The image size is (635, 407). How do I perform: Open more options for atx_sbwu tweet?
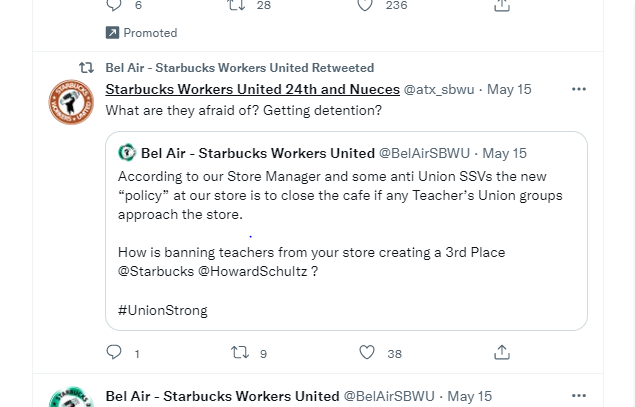(x=579, y=89)
